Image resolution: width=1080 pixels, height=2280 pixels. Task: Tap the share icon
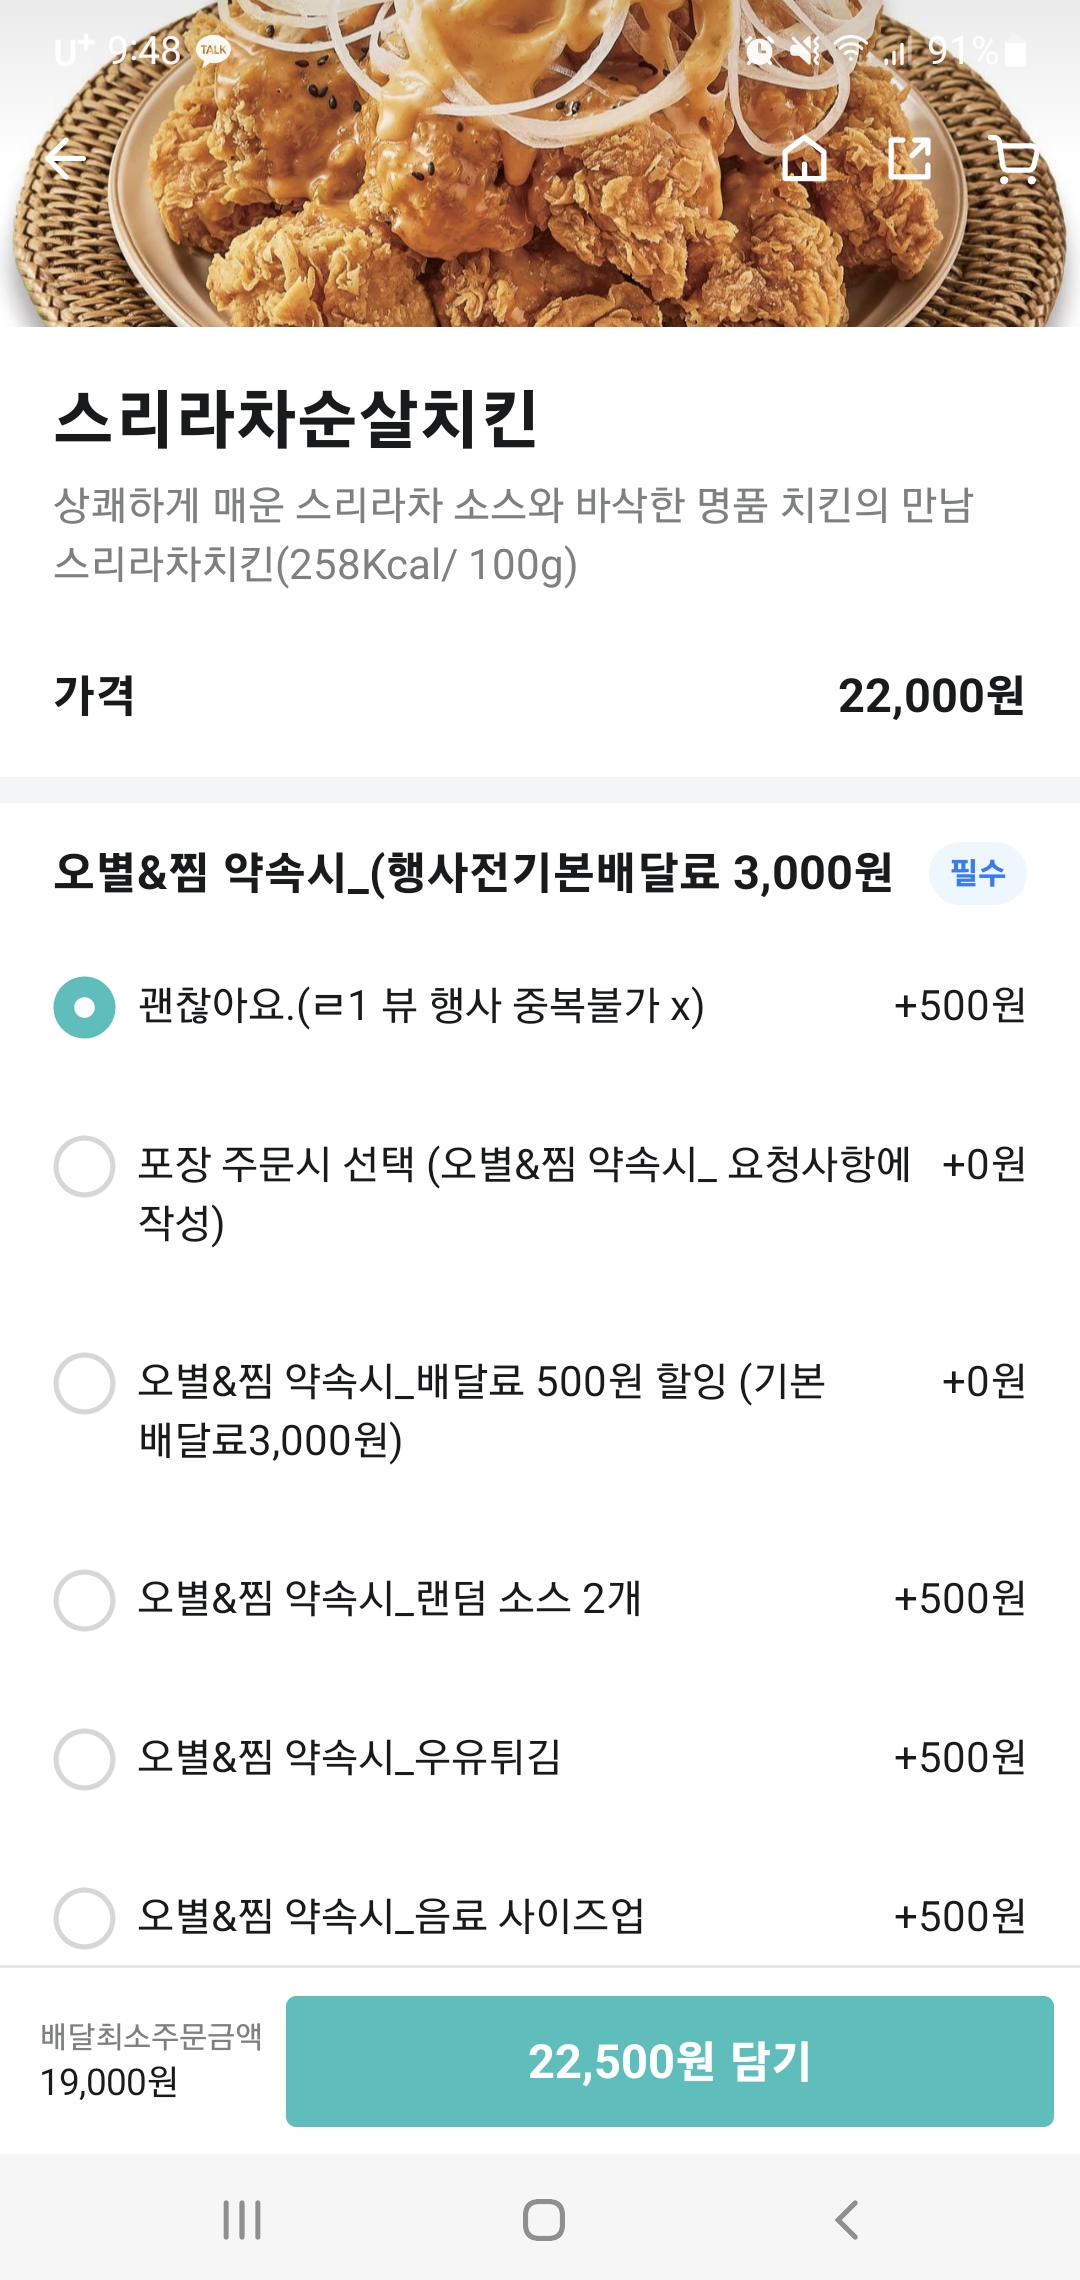tap(910, 158)
